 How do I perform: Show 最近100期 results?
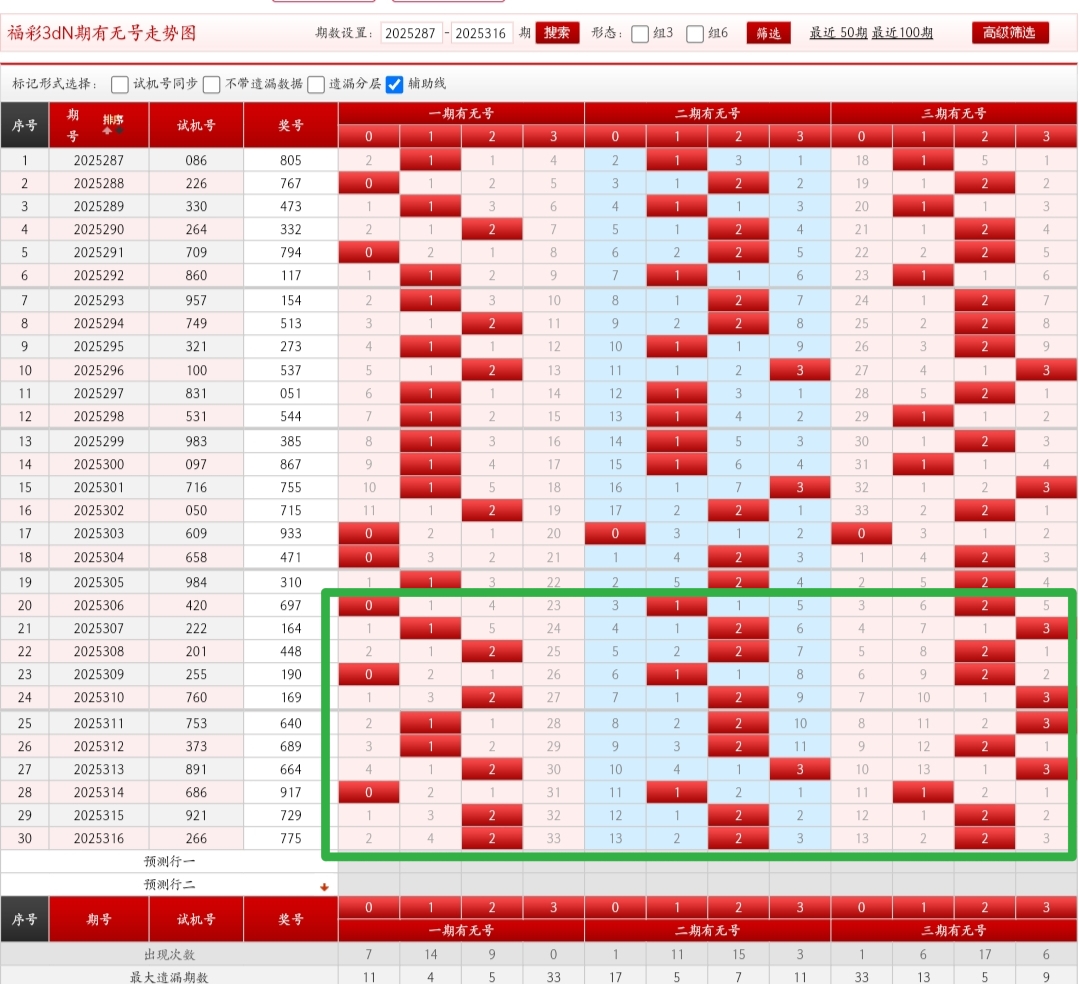pos(902,33)
